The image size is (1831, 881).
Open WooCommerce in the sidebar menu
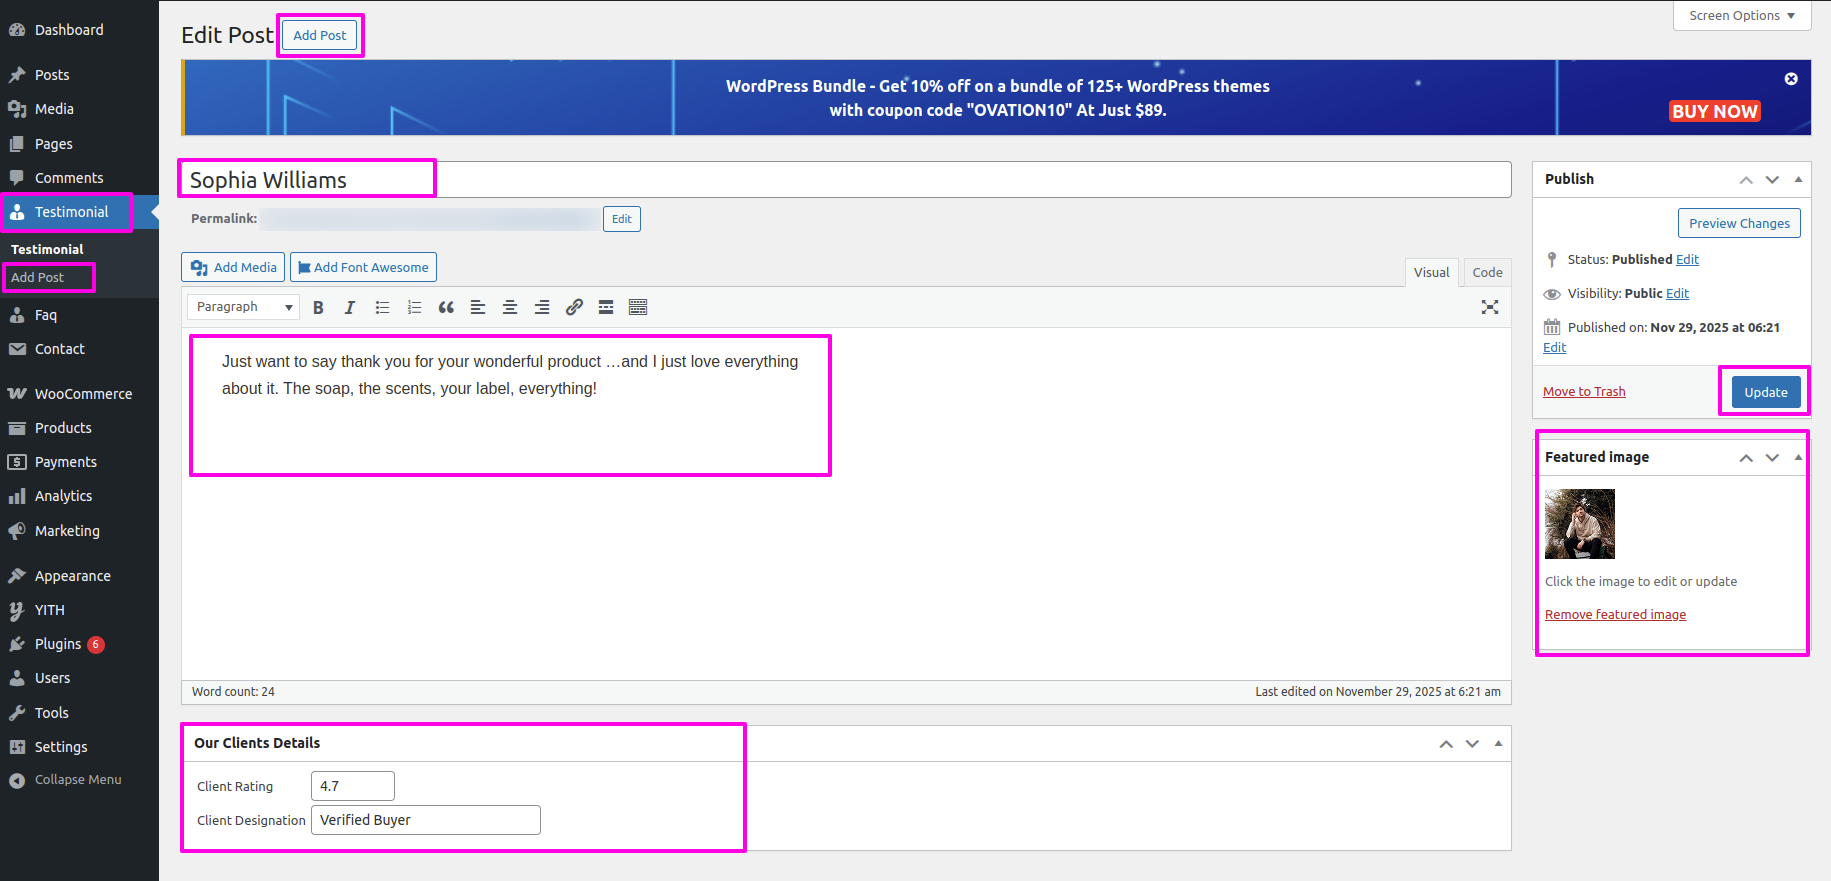tap(83, 394)
